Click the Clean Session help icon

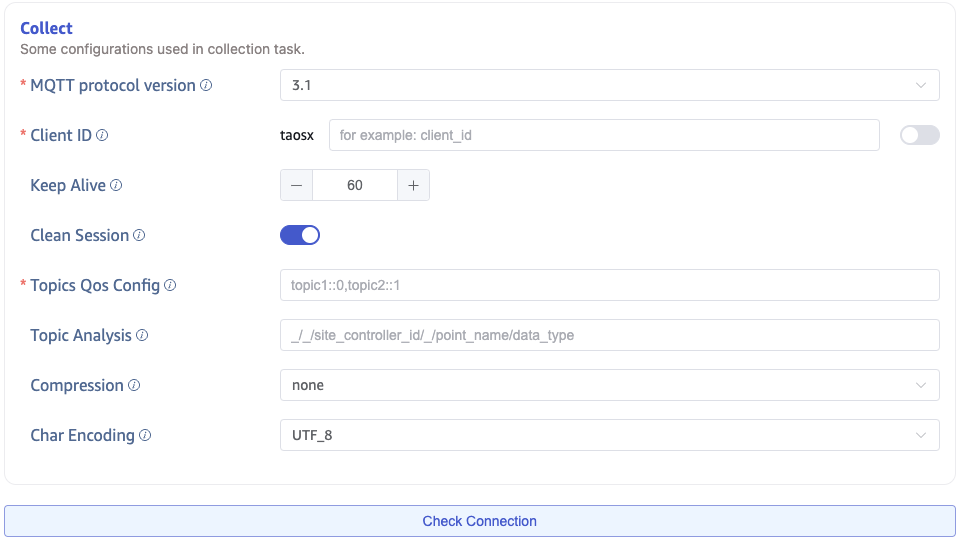(x=139, y=236)
